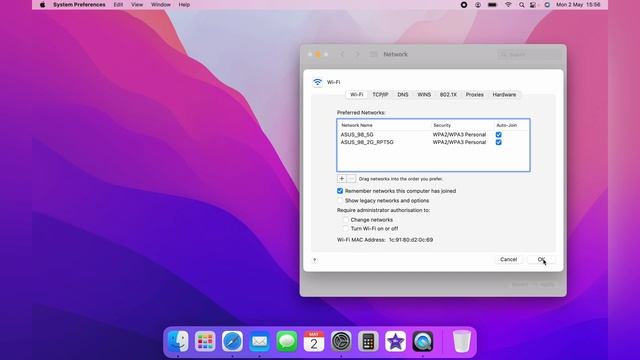Open the Apple menu
The image size is (640, 360).
tap(42, 5)
